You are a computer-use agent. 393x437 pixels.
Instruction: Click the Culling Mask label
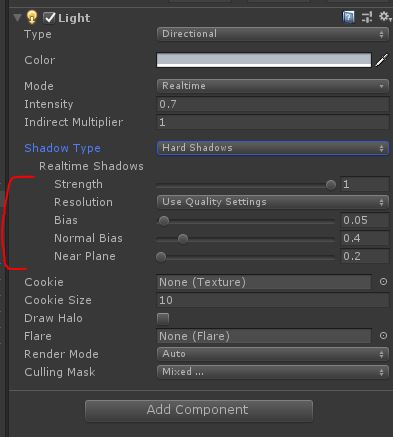(60, 372)
